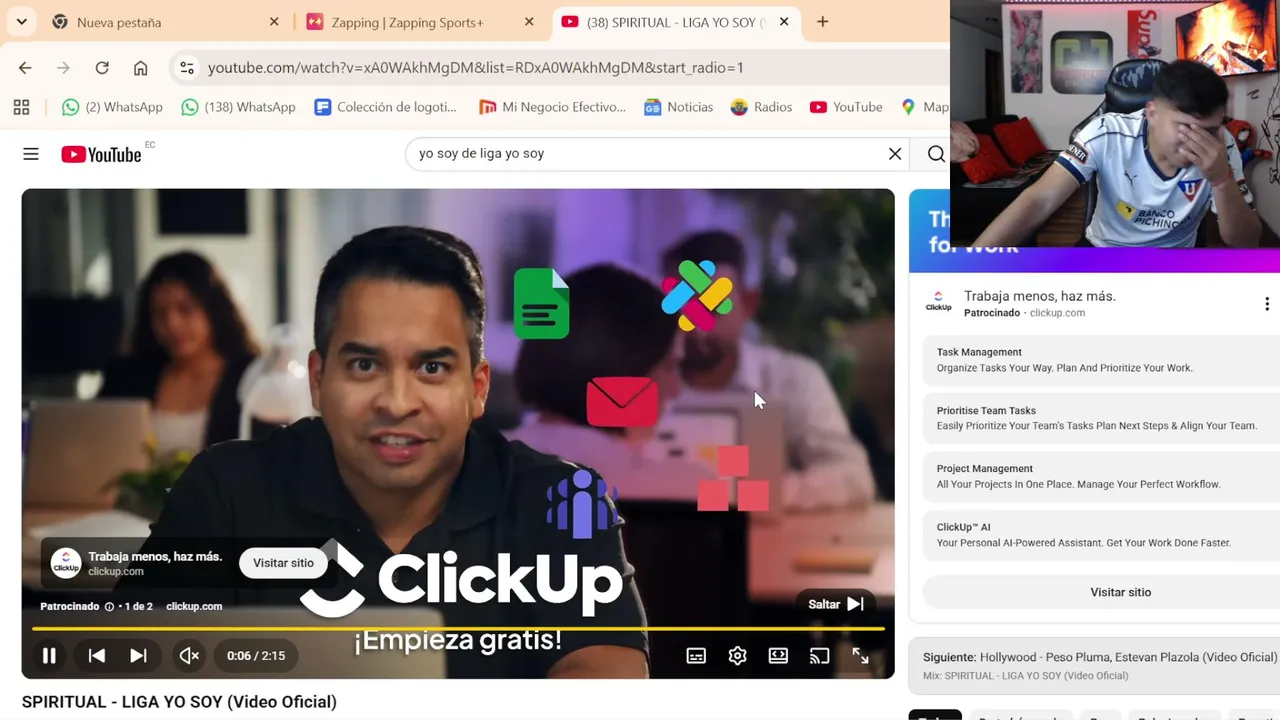Image resolution: width=1280 pixels, height=720 pixels.
Task: Open a new browser tab
Action: 822,22
